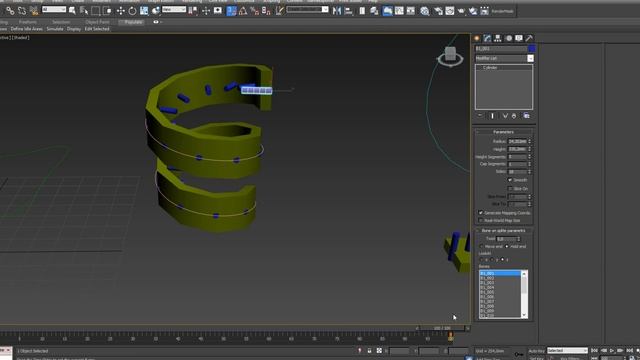The height and width of the screenshot is (360, 640).
Task: Focus the Radius value field
Action: pos(517,141)
